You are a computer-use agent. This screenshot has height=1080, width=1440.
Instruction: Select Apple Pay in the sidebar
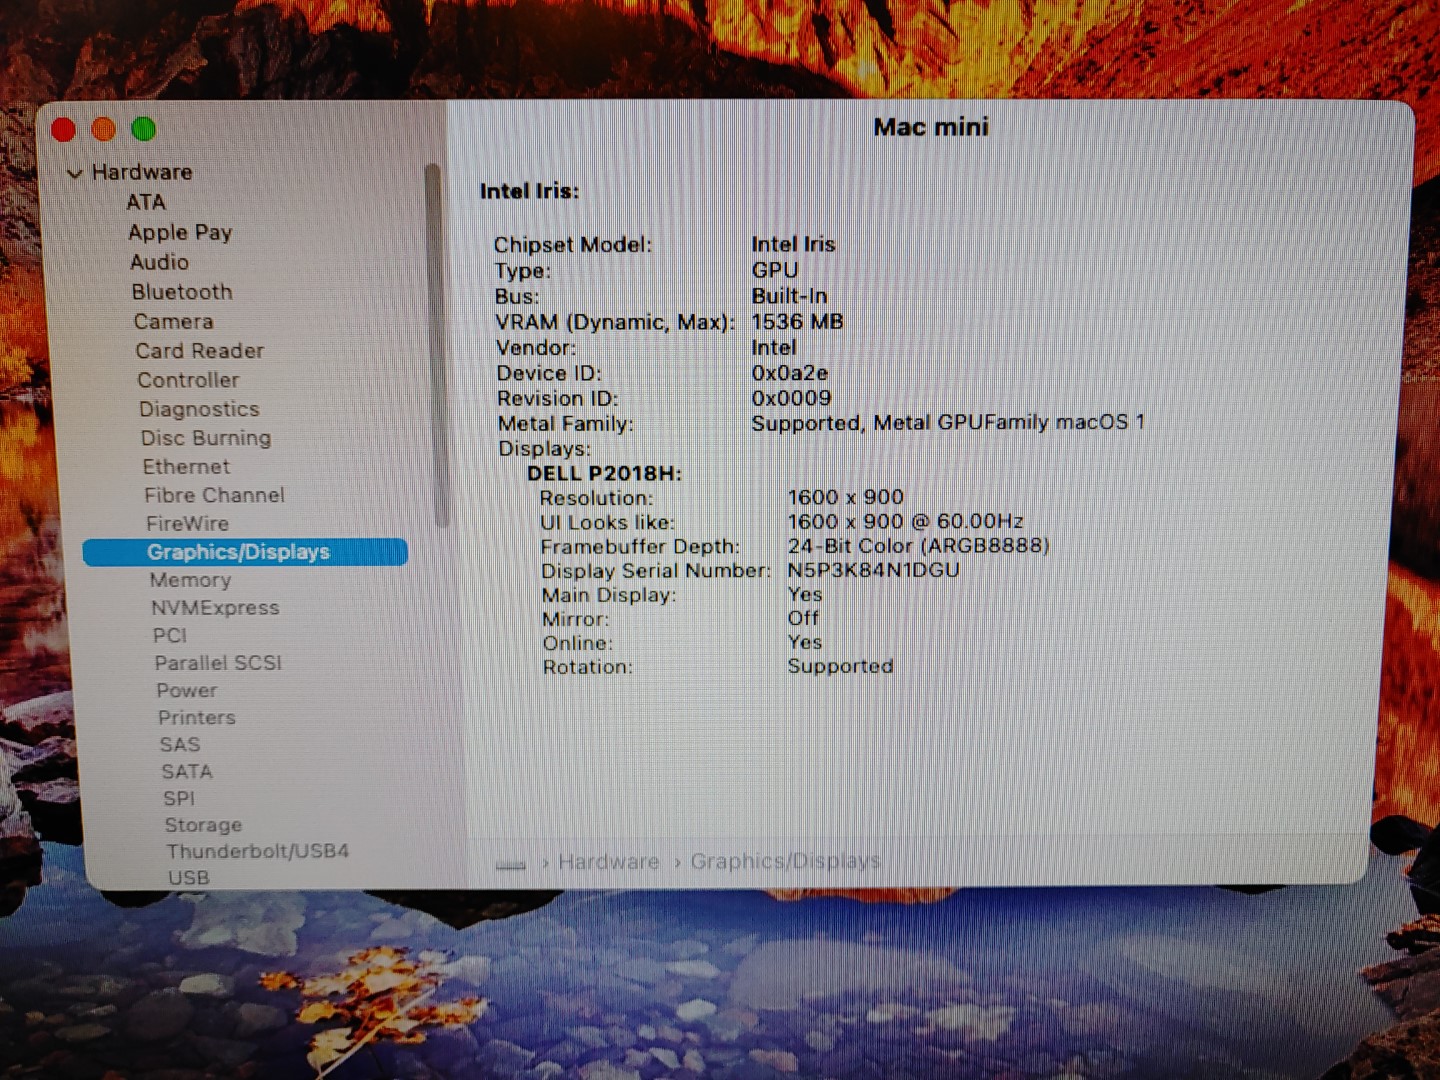pos(180,232)
